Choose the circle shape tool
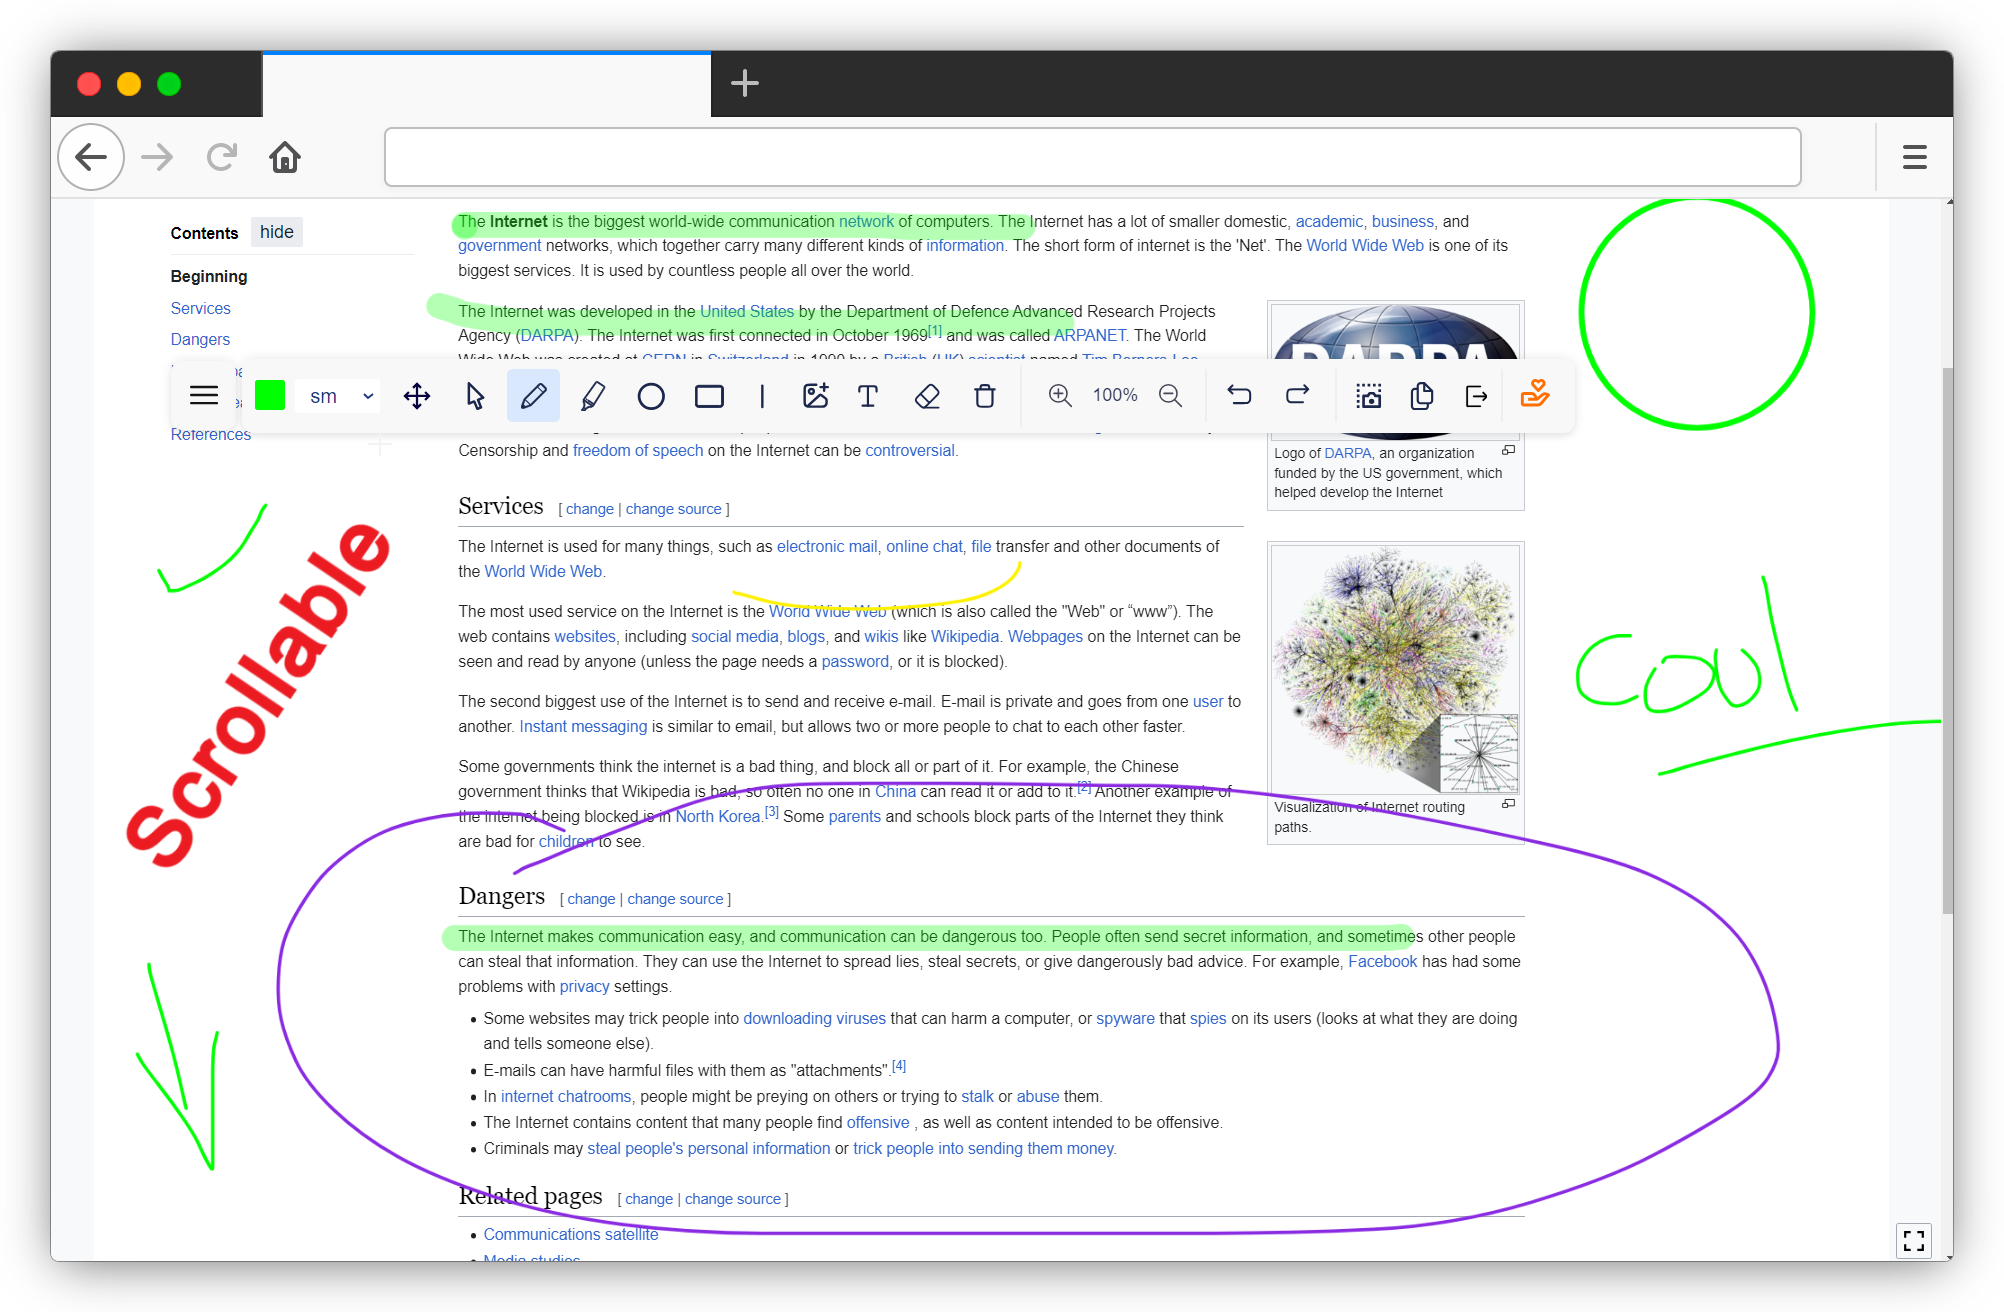Image resolution: width=2004 pixels, height=1312 pixels. 651,396
